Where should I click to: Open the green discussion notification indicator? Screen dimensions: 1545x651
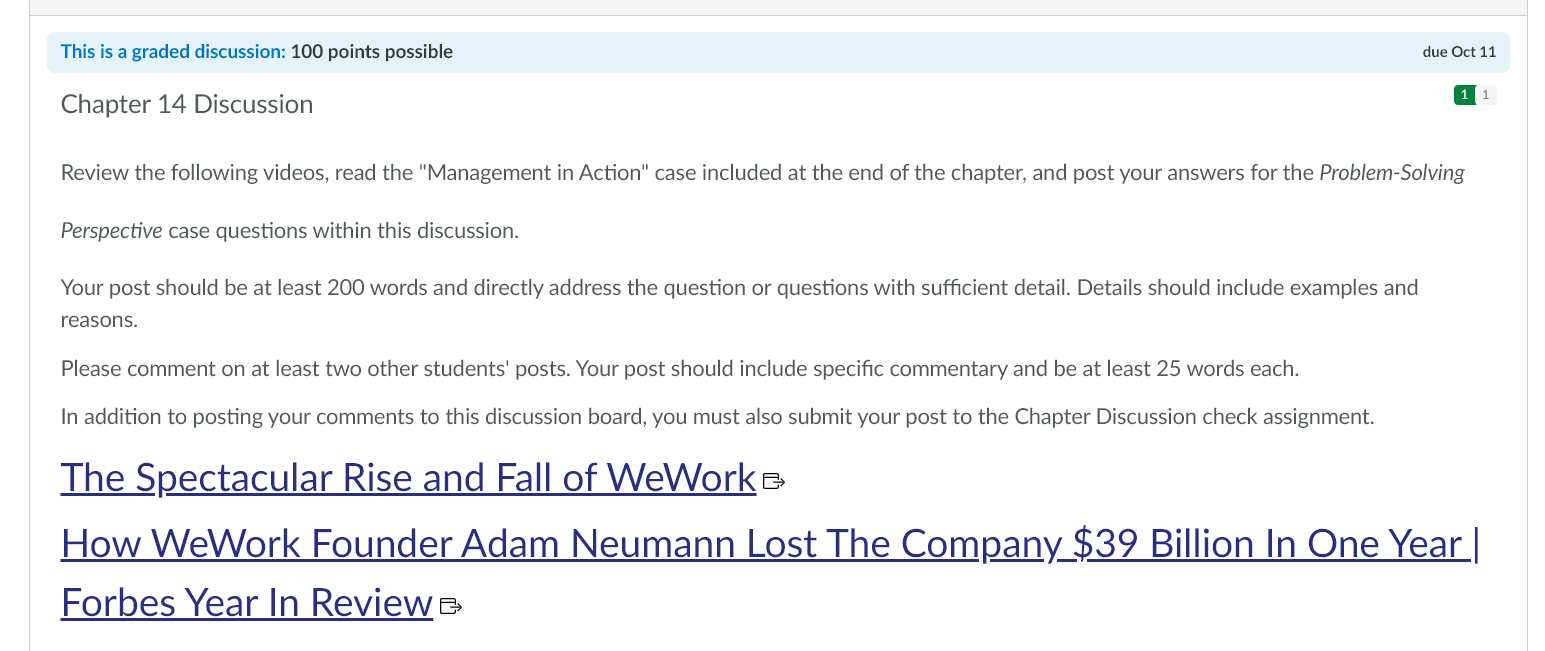pyautogui.click(x=1463, y=94)
